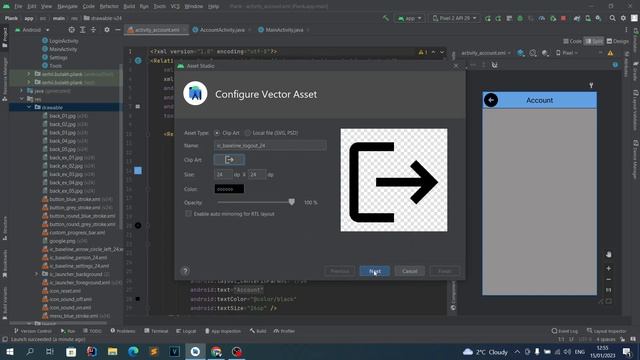Collapse the drawable folder
This screenshot has width=640, height=360.
tap(29, 107)
